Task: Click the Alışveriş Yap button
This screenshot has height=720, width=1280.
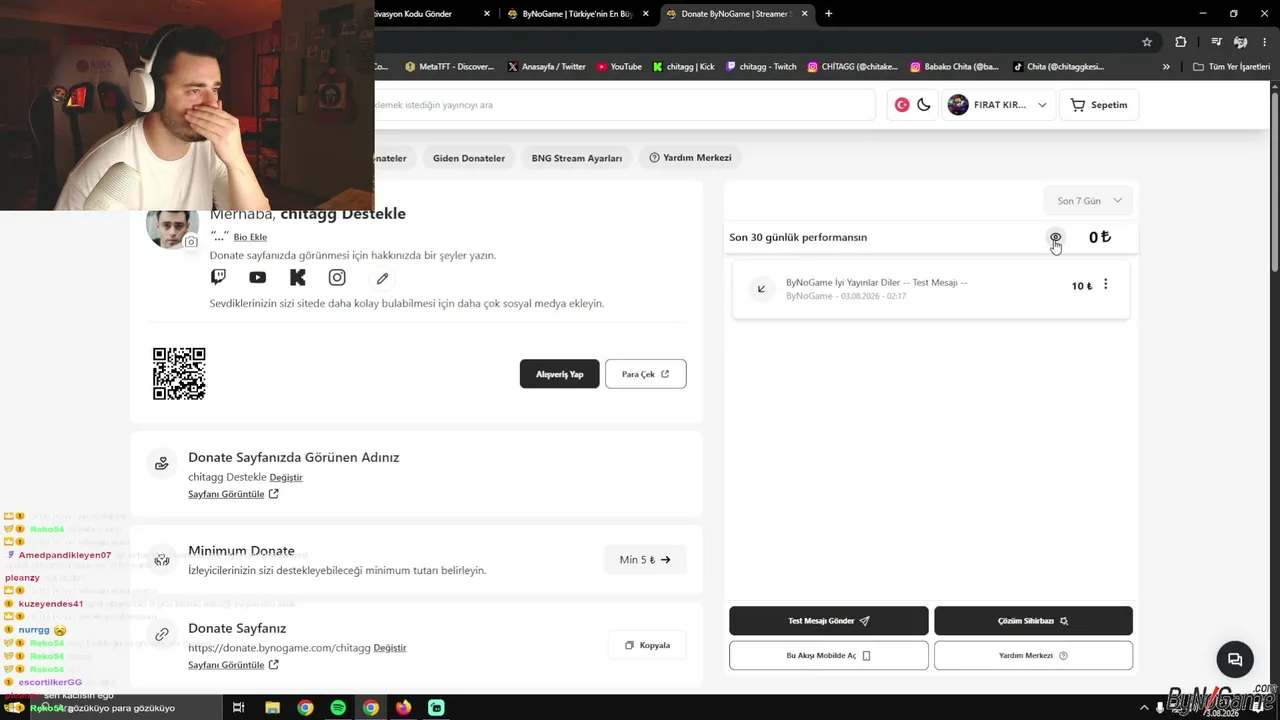Action: click(559, 374)
